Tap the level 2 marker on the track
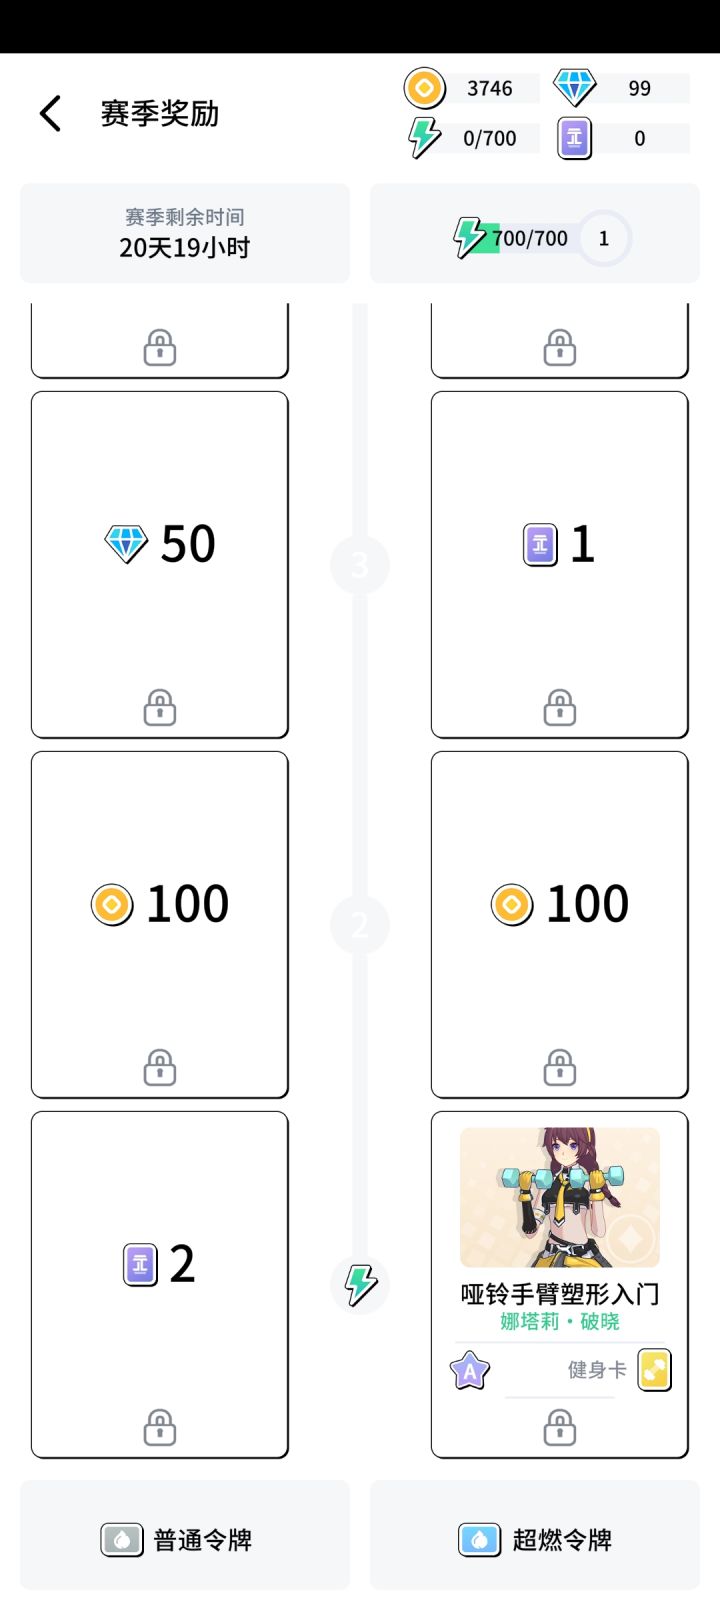Screen dimensions: 720x1600 click(x=360, y=924)
